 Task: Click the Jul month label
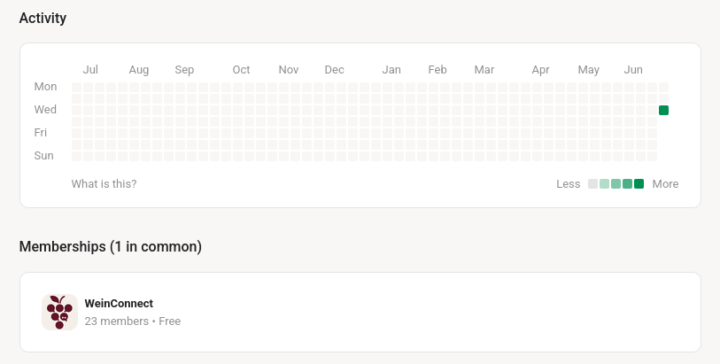click(x=90, y=69)
